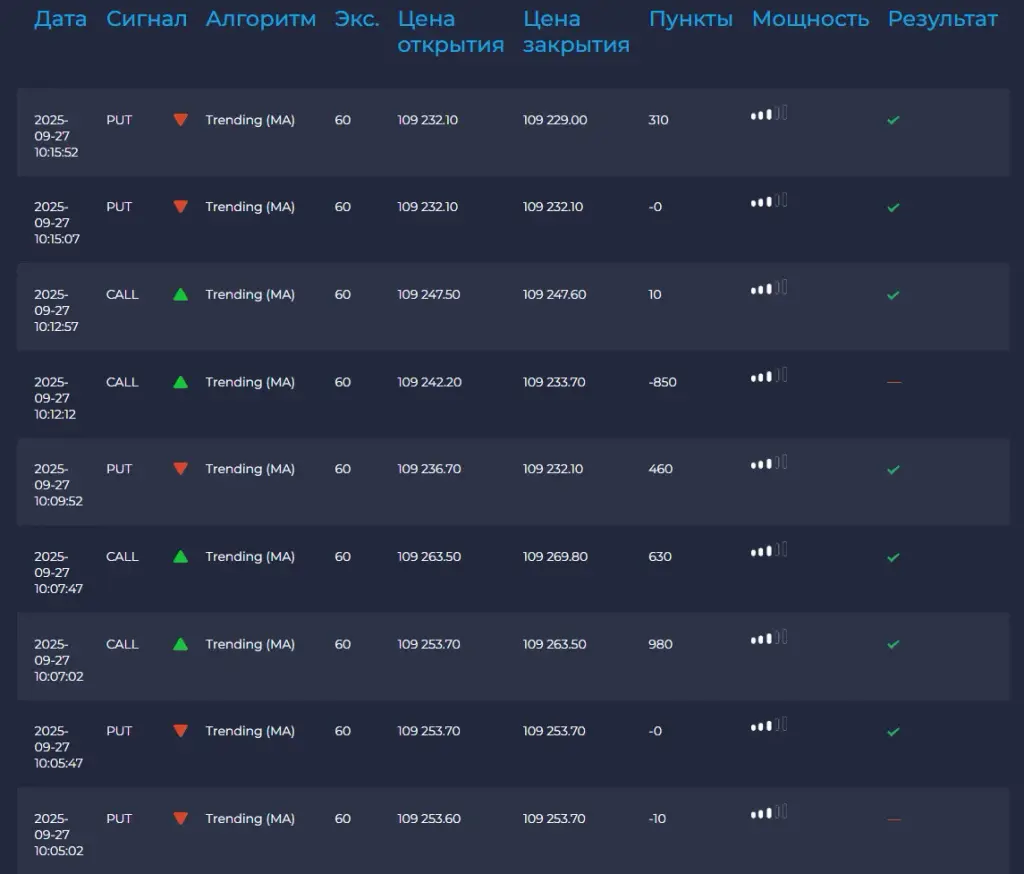Screen dimensions: 1024x874
Task: Click the red down arrow in the 10:05:47 row
Action: click(x=181, y=730)
